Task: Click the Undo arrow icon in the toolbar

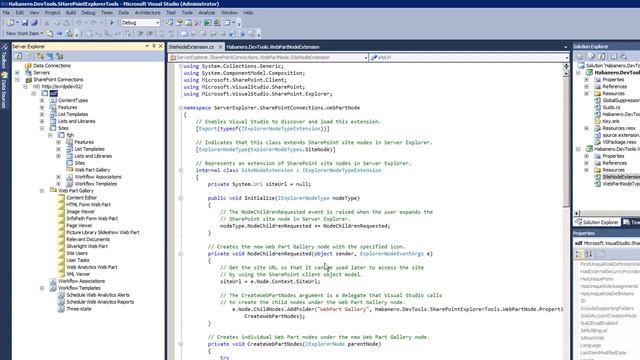Action: click(79, 23)
